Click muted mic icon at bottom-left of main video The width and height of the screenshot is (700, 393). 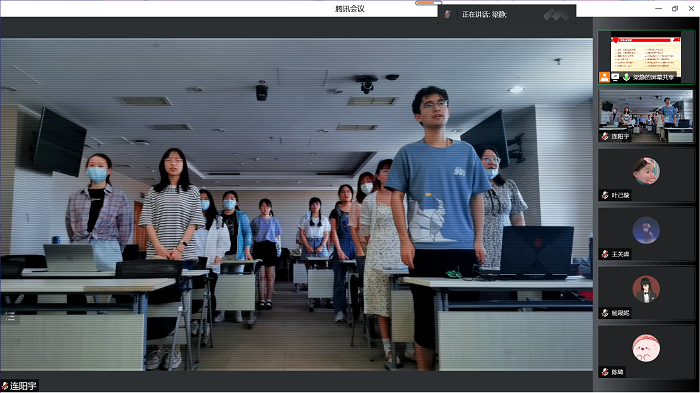coord(5,386)
